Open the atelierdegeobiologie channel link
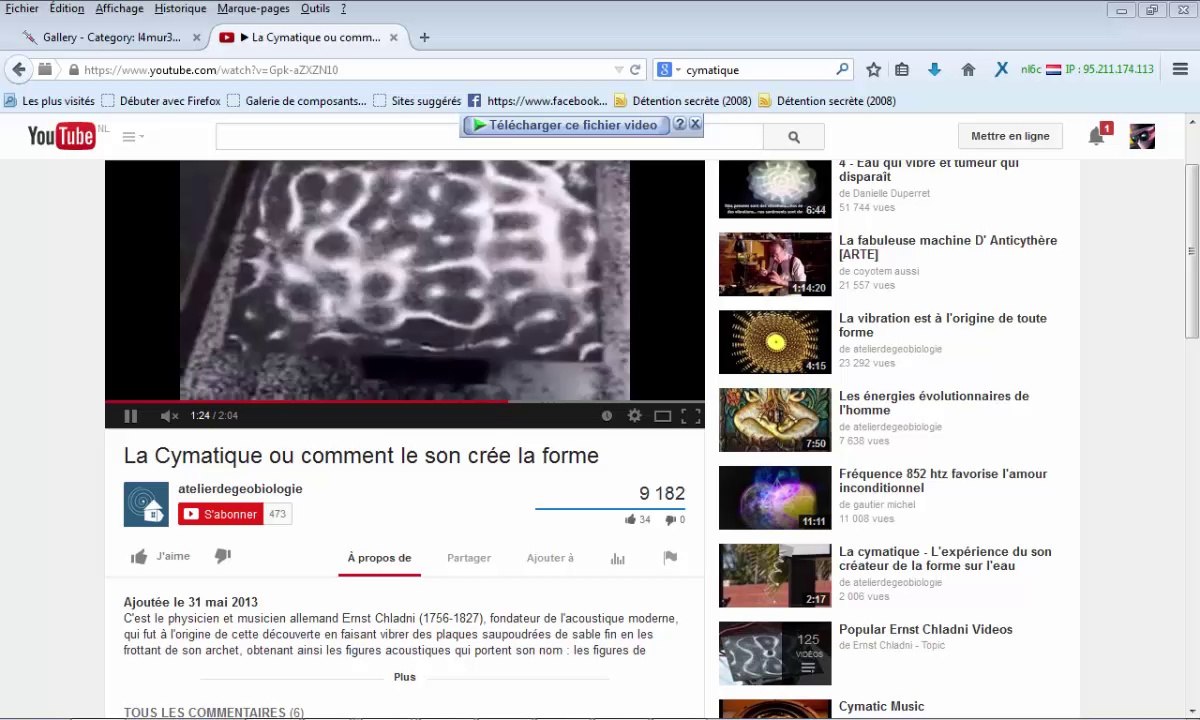Viewport: 1200px width, 720px height. pos(240,489)
